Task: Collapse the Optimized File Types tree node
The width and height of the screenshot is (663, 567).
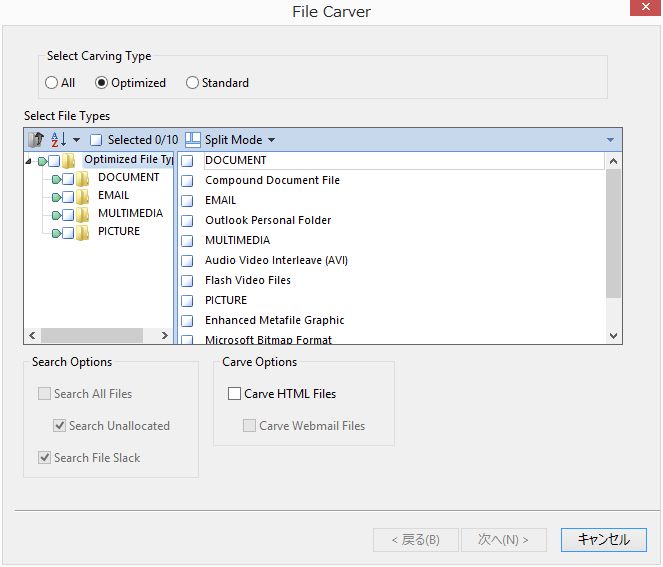Action: coord(28,161)
